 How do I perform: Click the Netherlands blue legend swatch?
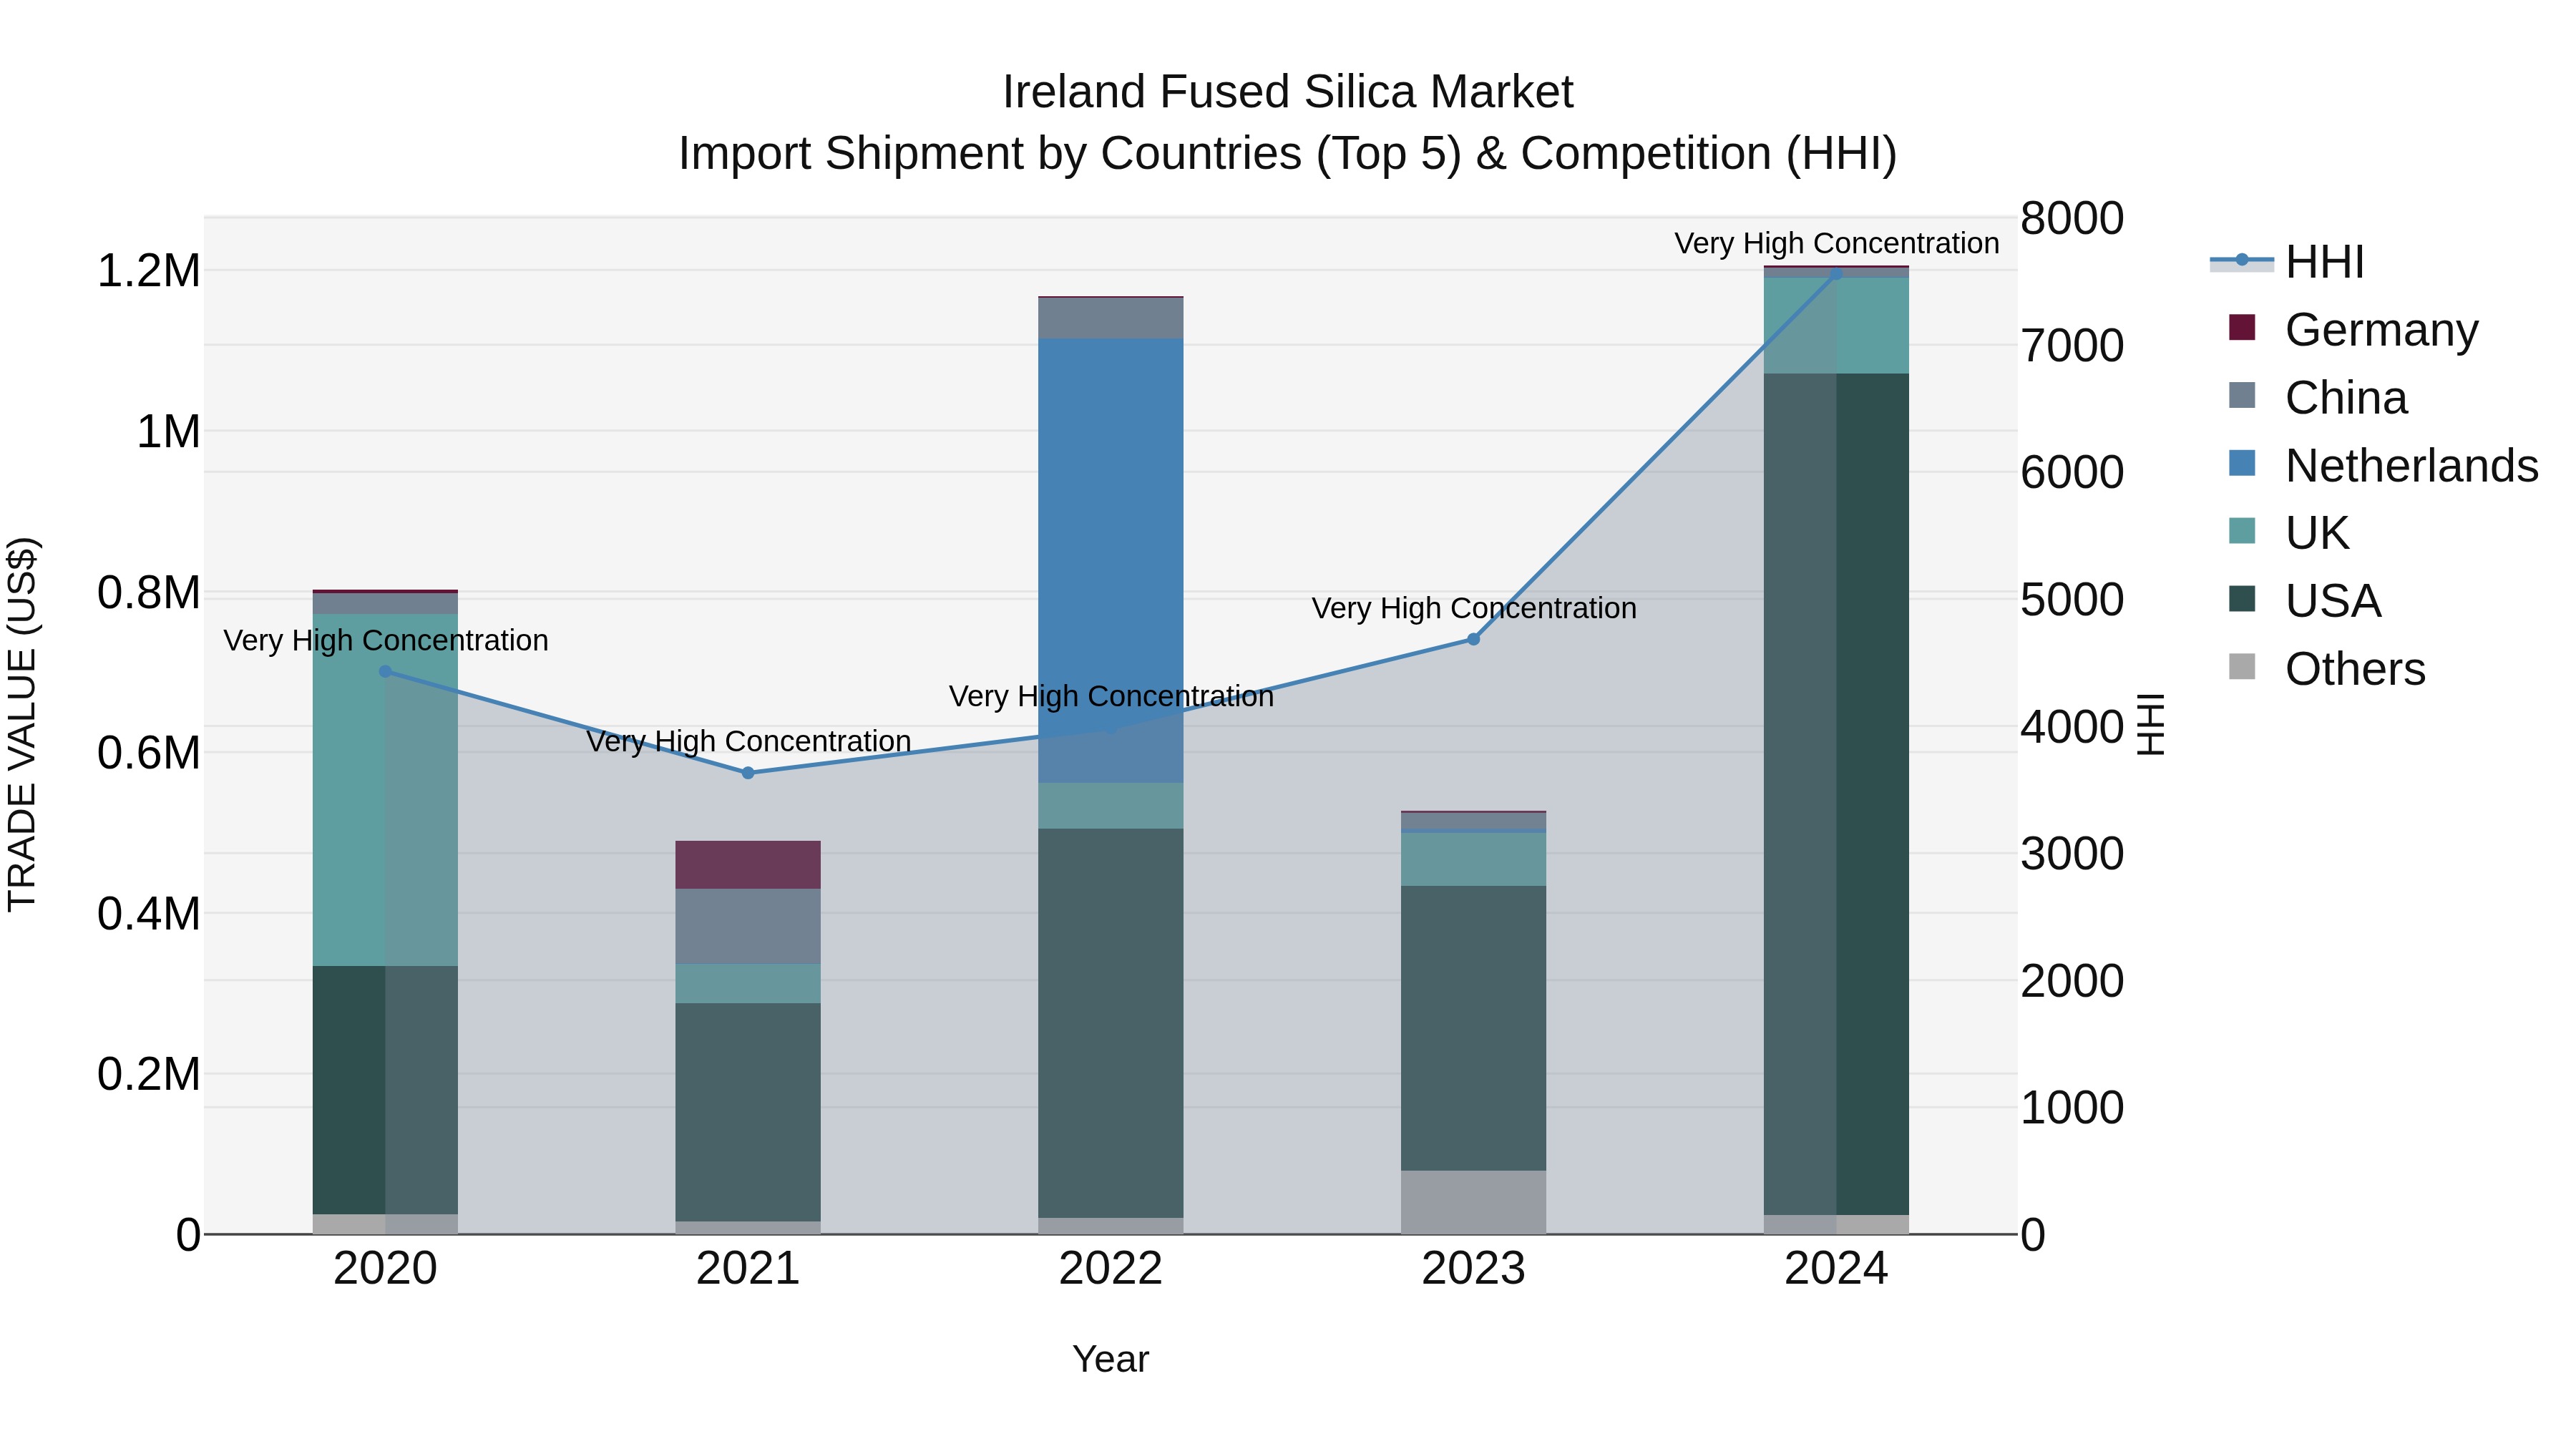click(x=2242, y=463)
